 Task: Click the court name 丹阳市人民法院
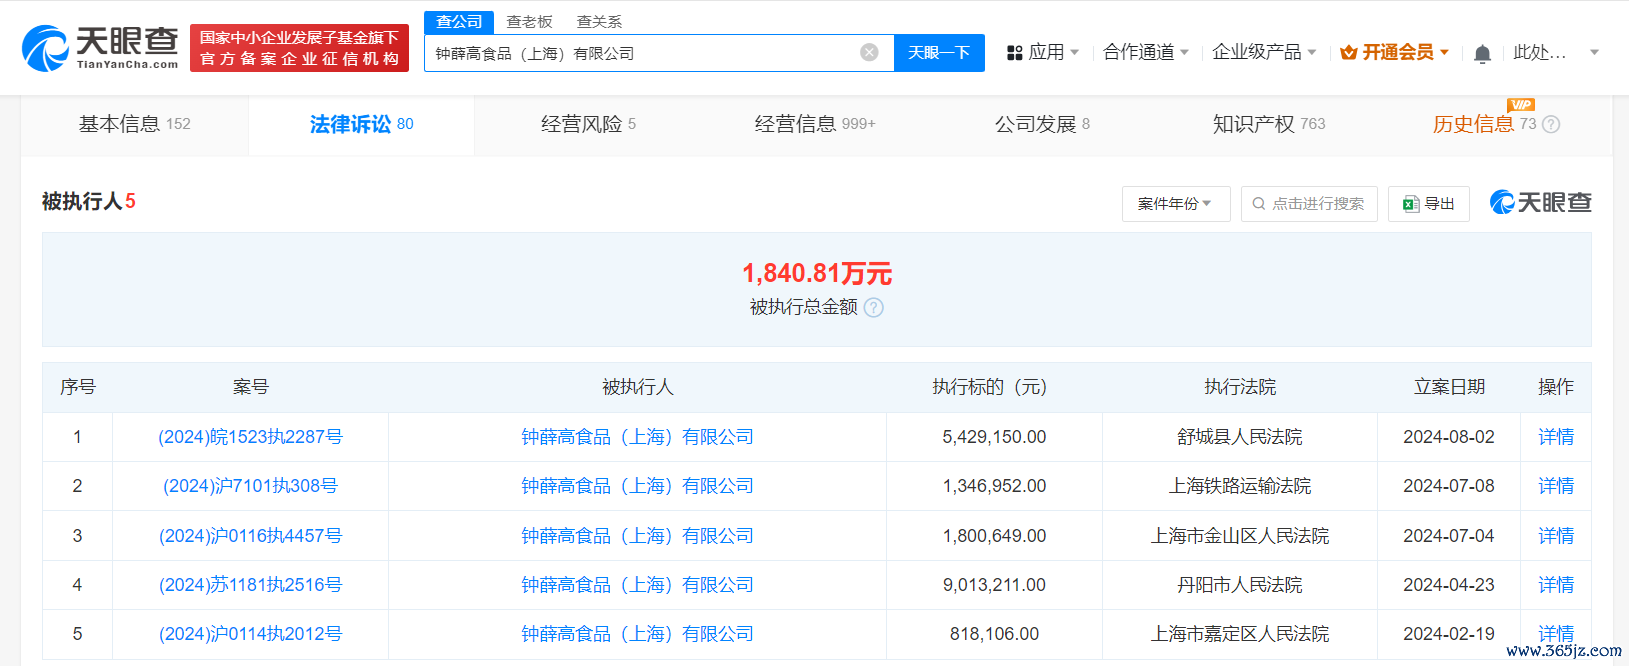pos(1240,585)
